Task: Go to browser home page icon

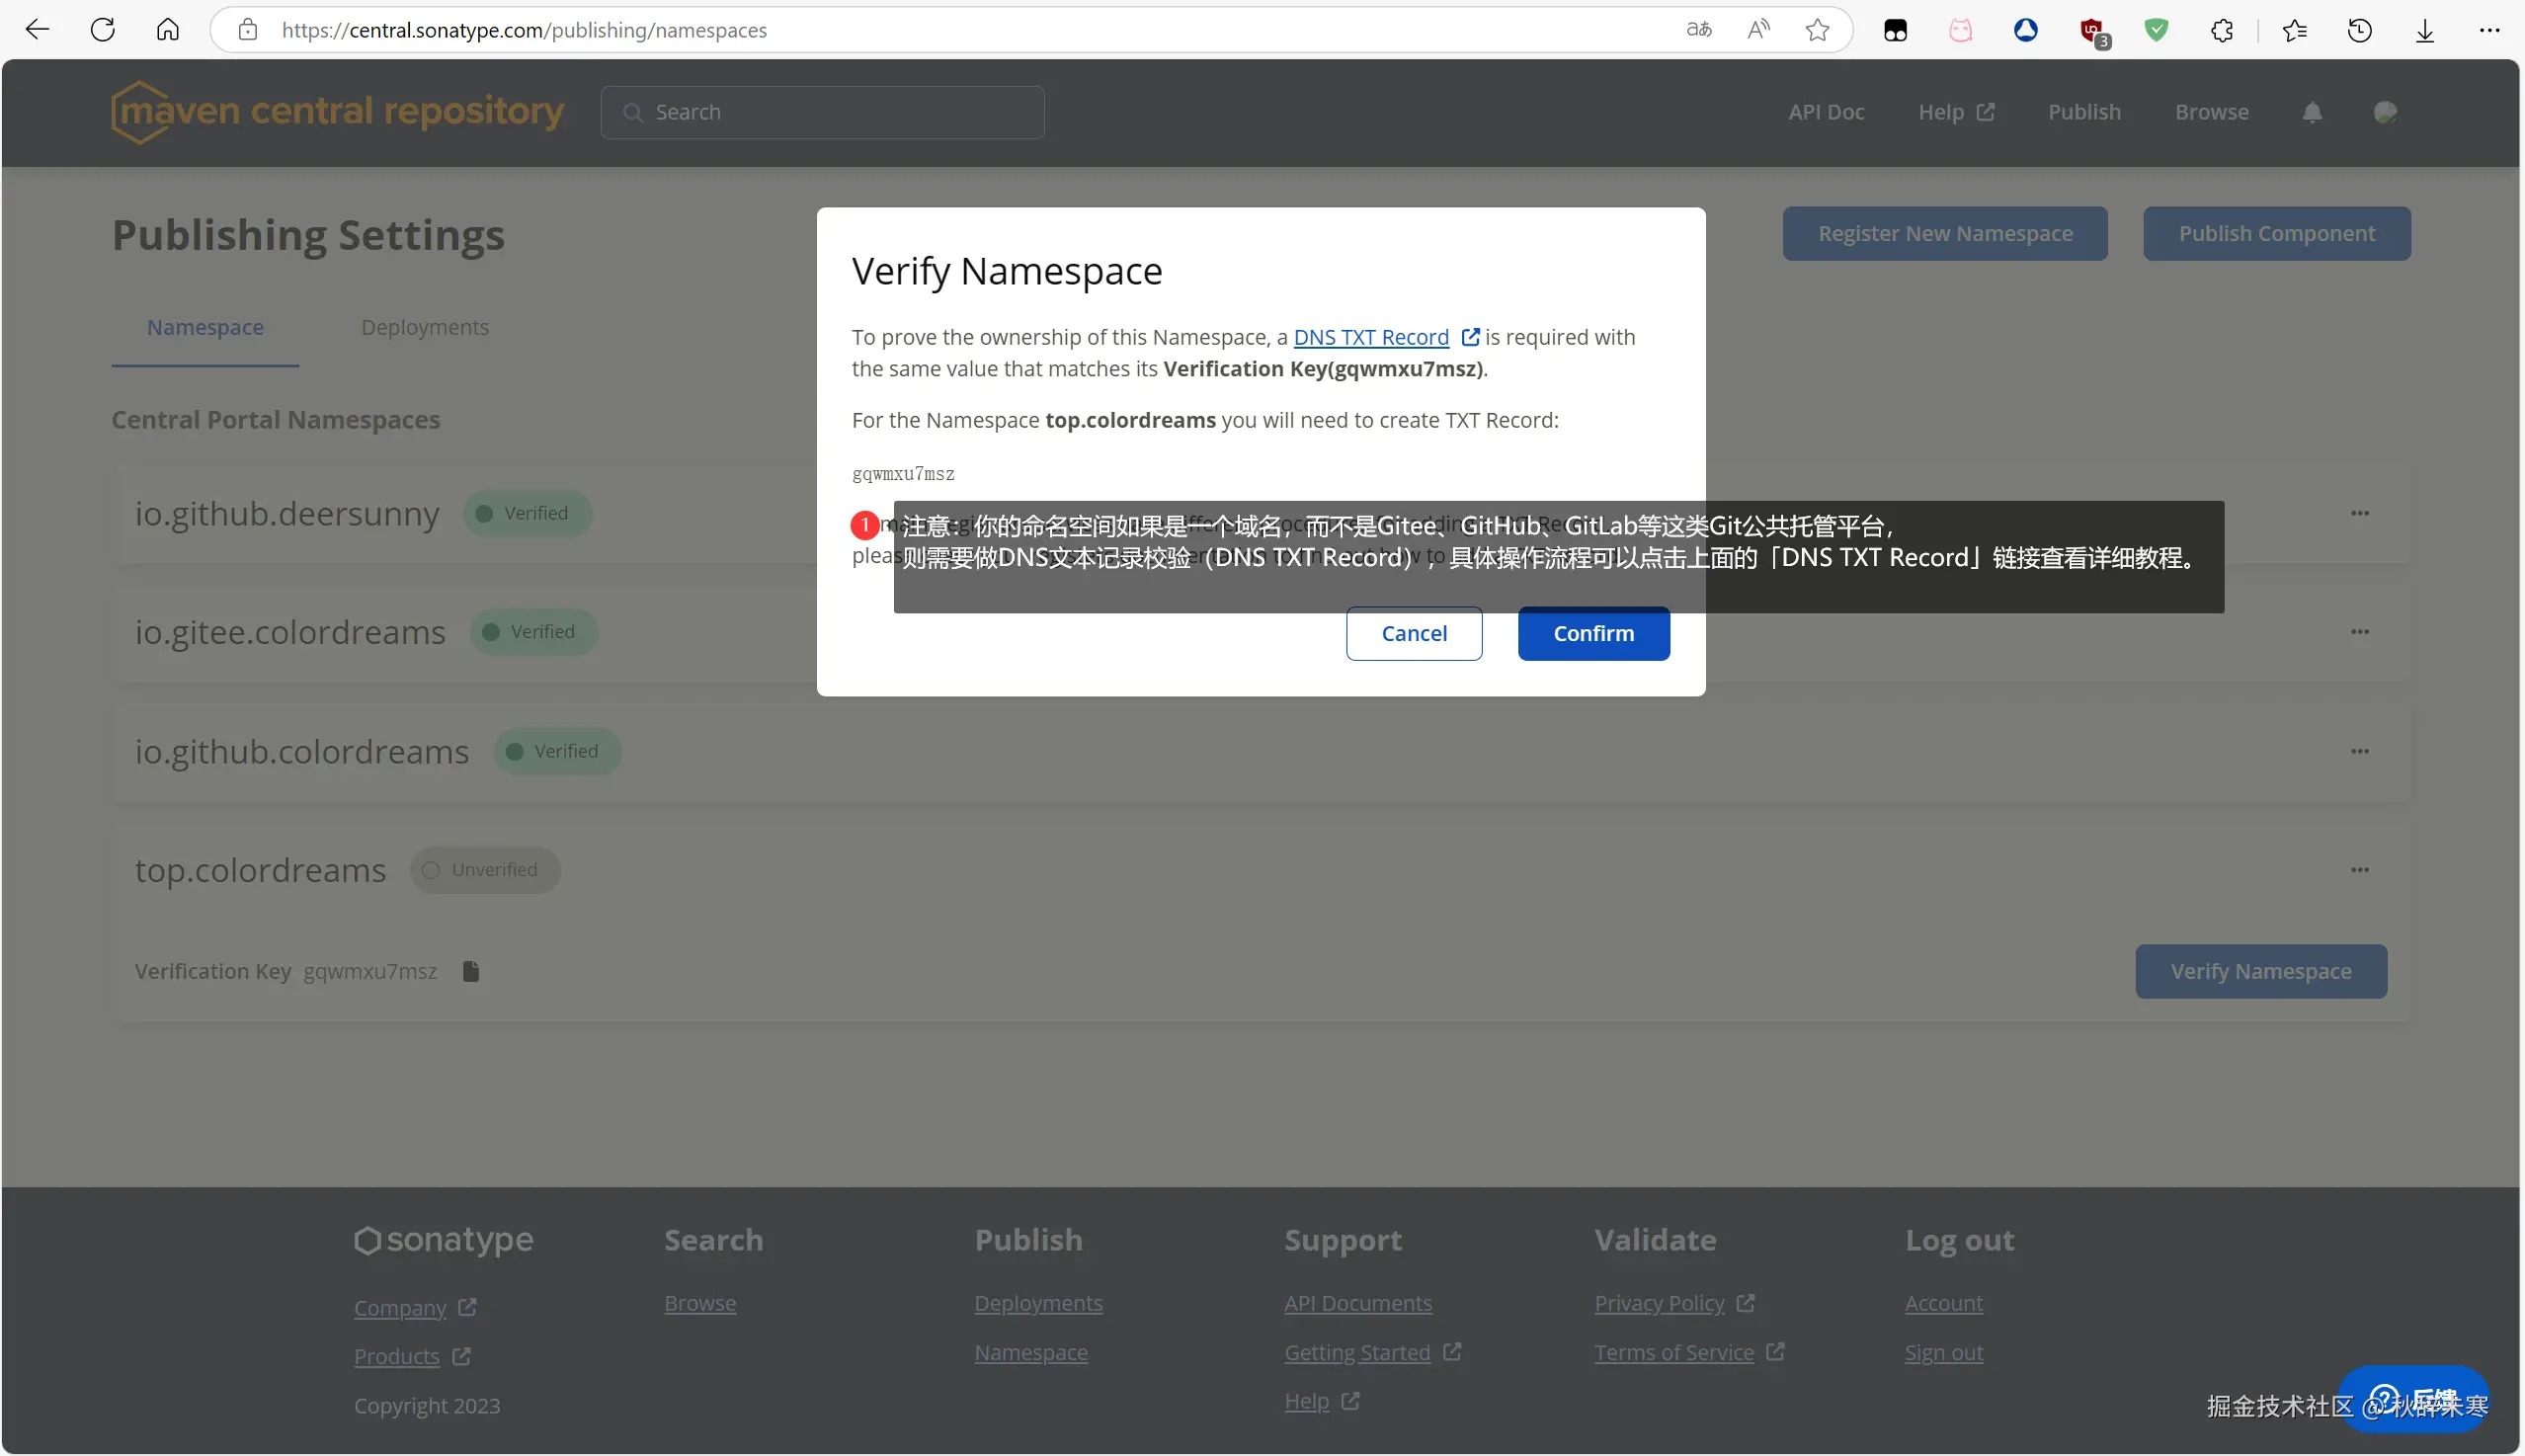Action: tap(168, 30)
